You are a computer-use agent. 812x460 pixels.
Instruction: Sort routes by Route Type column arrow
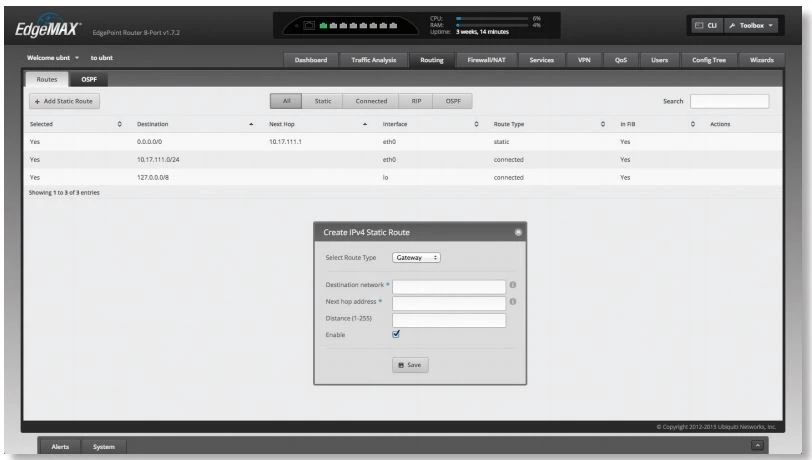(603, 124)
